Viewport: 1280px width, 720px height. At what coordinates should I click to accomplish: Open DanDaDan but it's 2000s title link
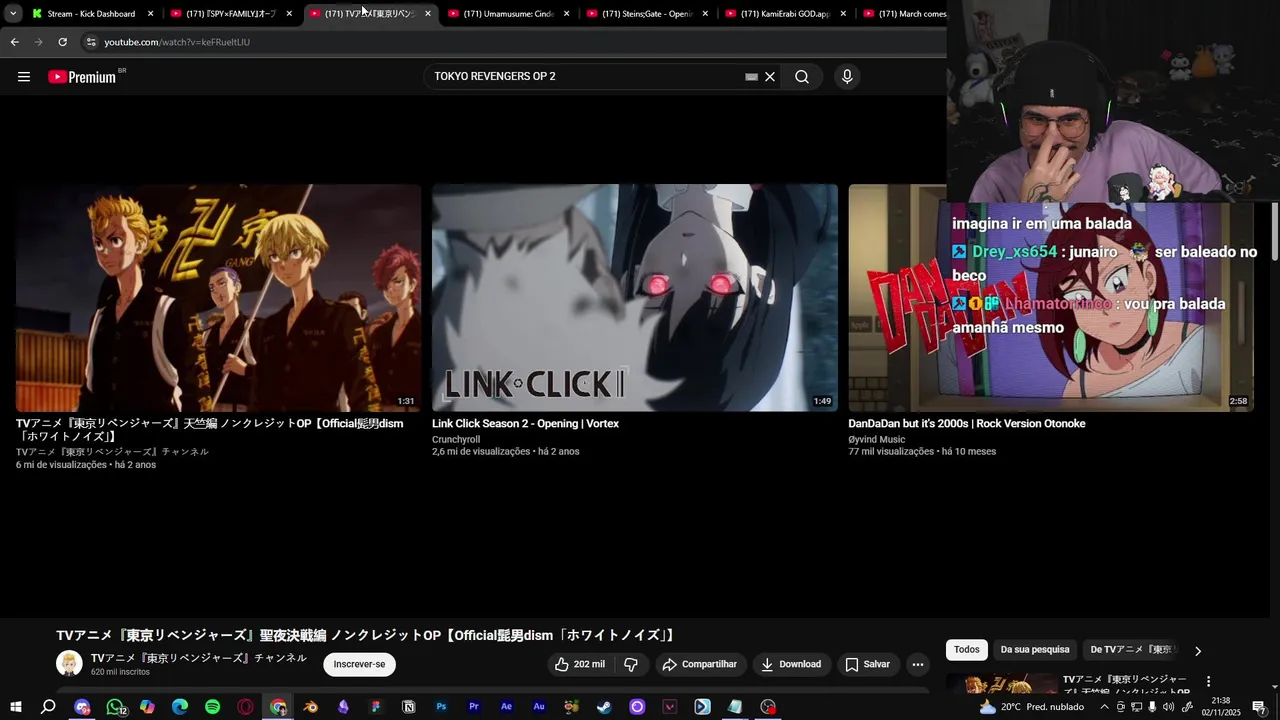[x=967, y=424]
